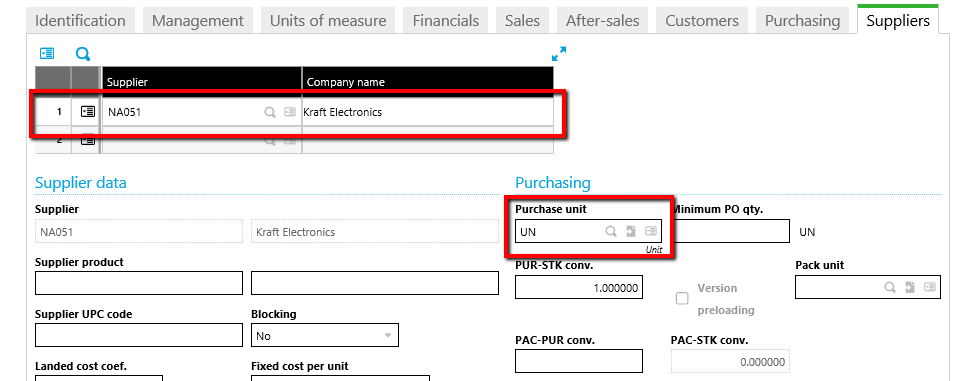Toggle the Version preloading checkbox
Screen dimensions: 972x381
(682, 299)
